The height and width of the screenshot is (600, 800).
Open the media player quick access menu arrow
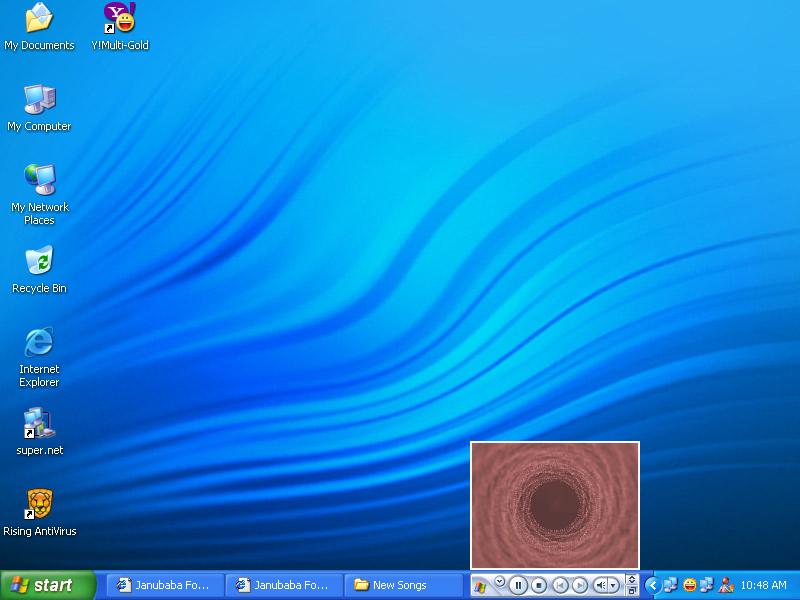[499, 581]
